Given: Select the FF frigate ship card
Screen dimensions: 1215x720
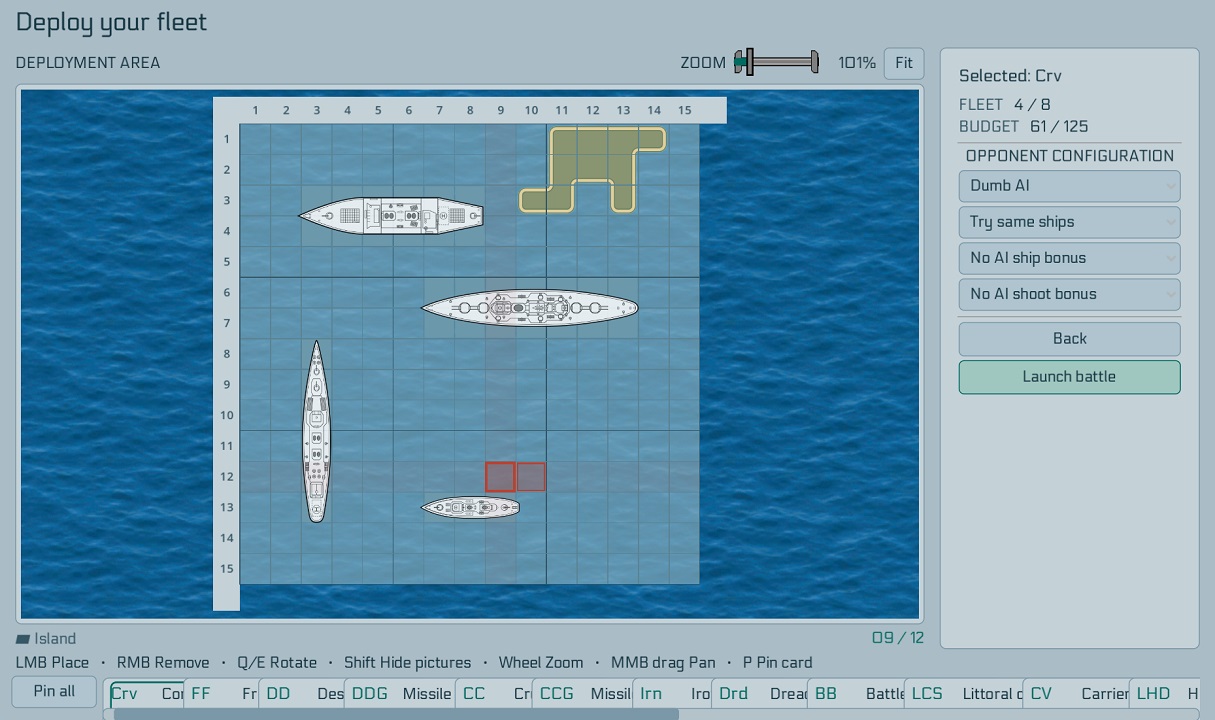Looking at the screenshot, I should (221, 693).
